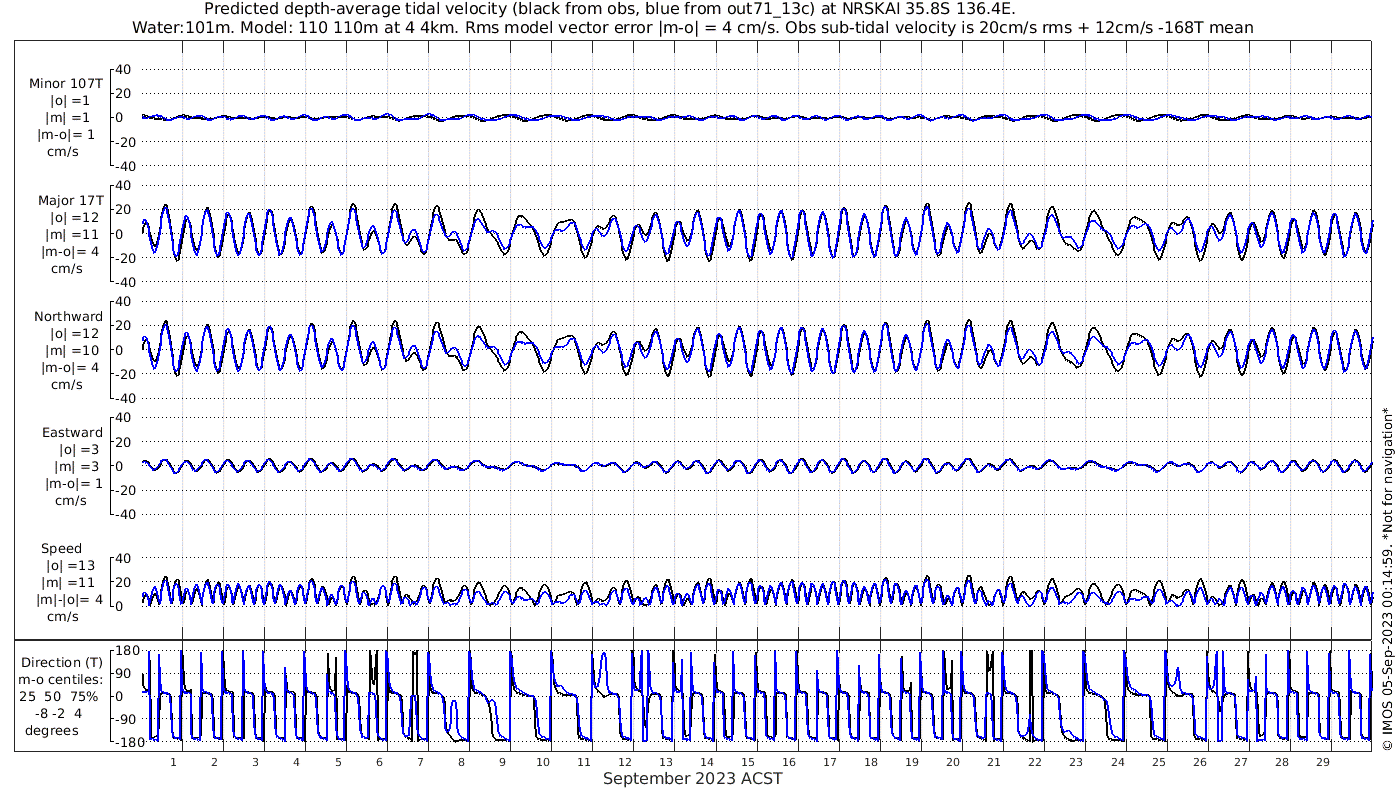The width and height of the screenshot is (1400, 800).
Task: Select day 22 on the time axis
Action: tap(1035, 762)
